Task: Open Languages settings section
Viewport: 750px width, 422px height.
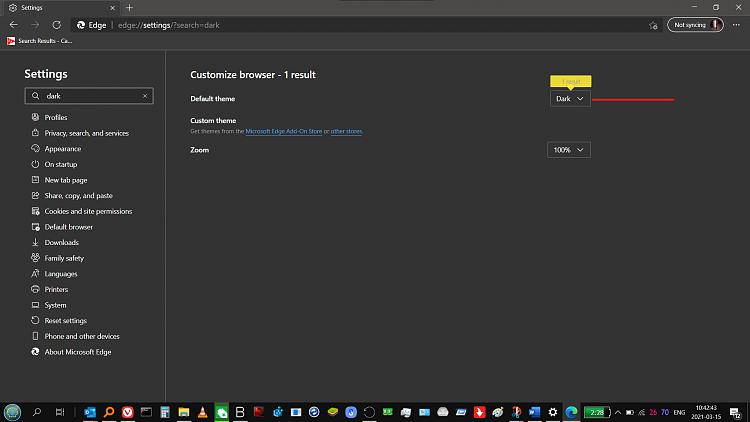Action: 61,274
